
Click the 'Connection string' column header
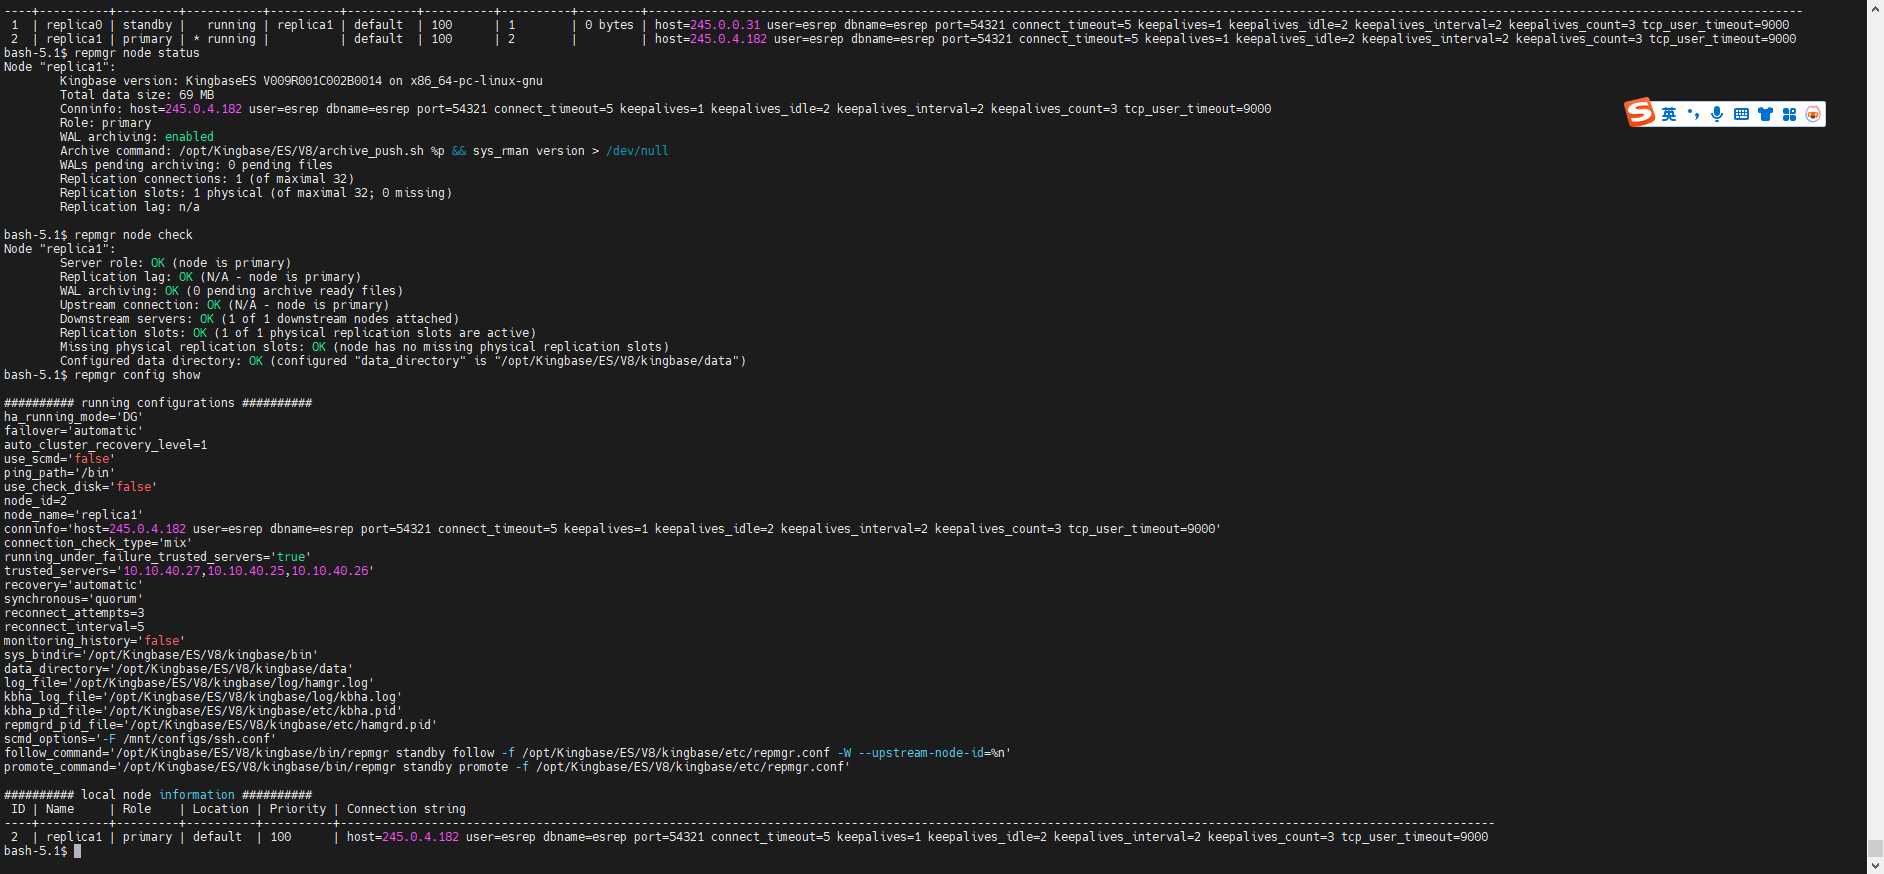pyautogui.click(x=406, y=809)
